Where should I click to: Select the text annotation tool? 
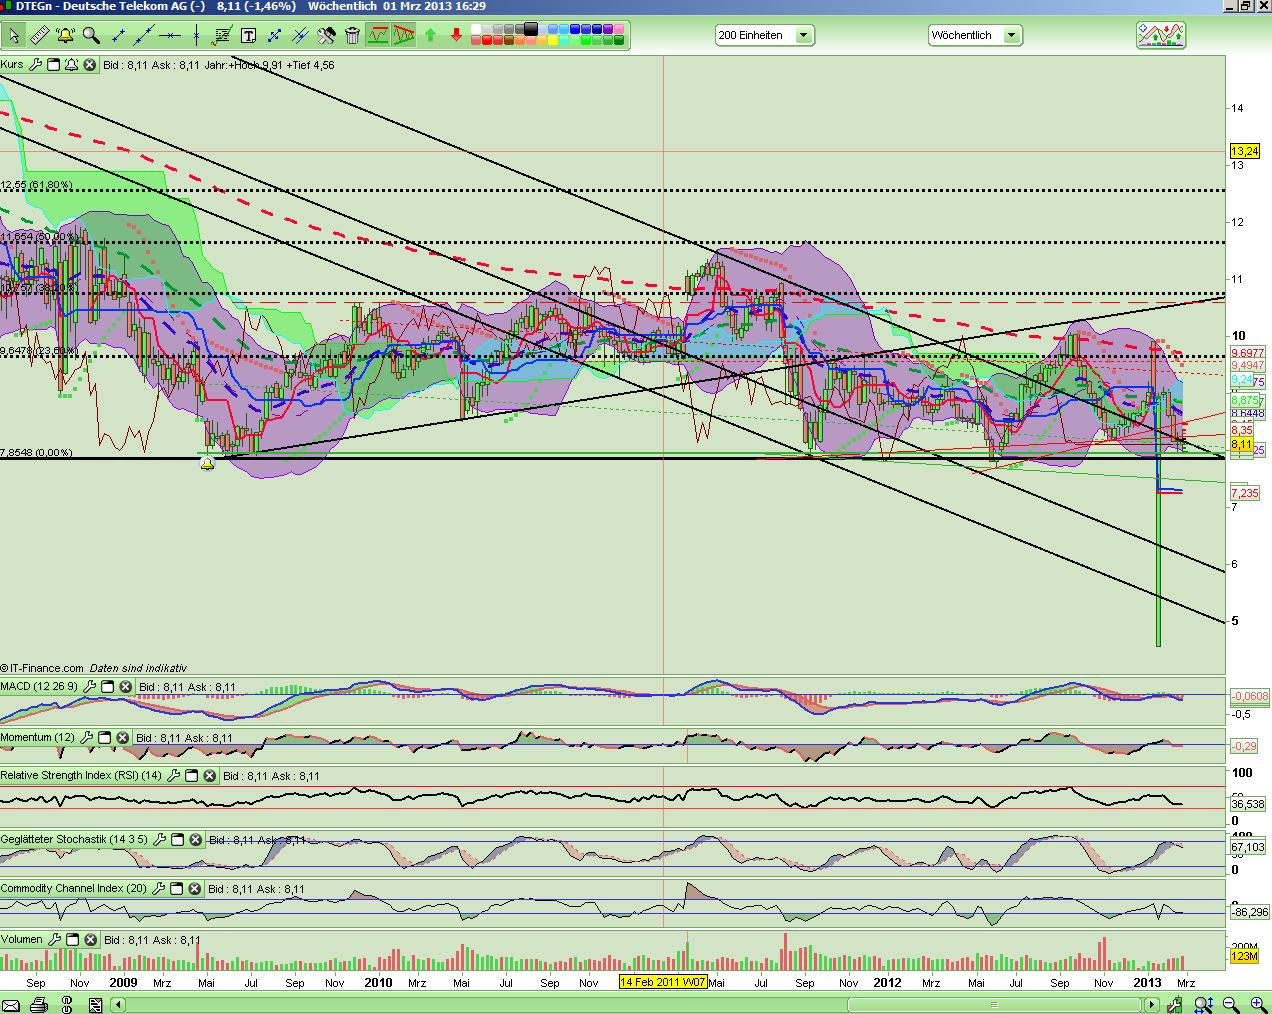click(248, 36)
